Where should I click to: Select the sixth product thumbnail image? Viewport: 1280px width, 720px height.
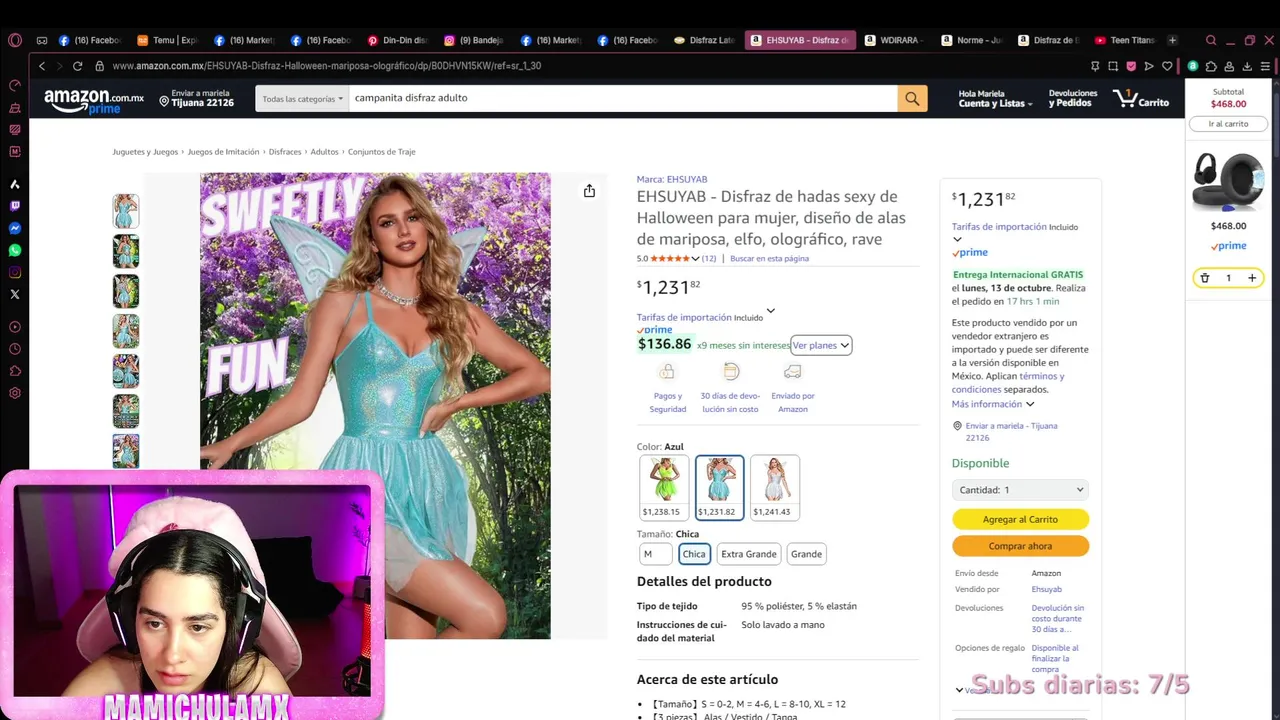(126, 411)
